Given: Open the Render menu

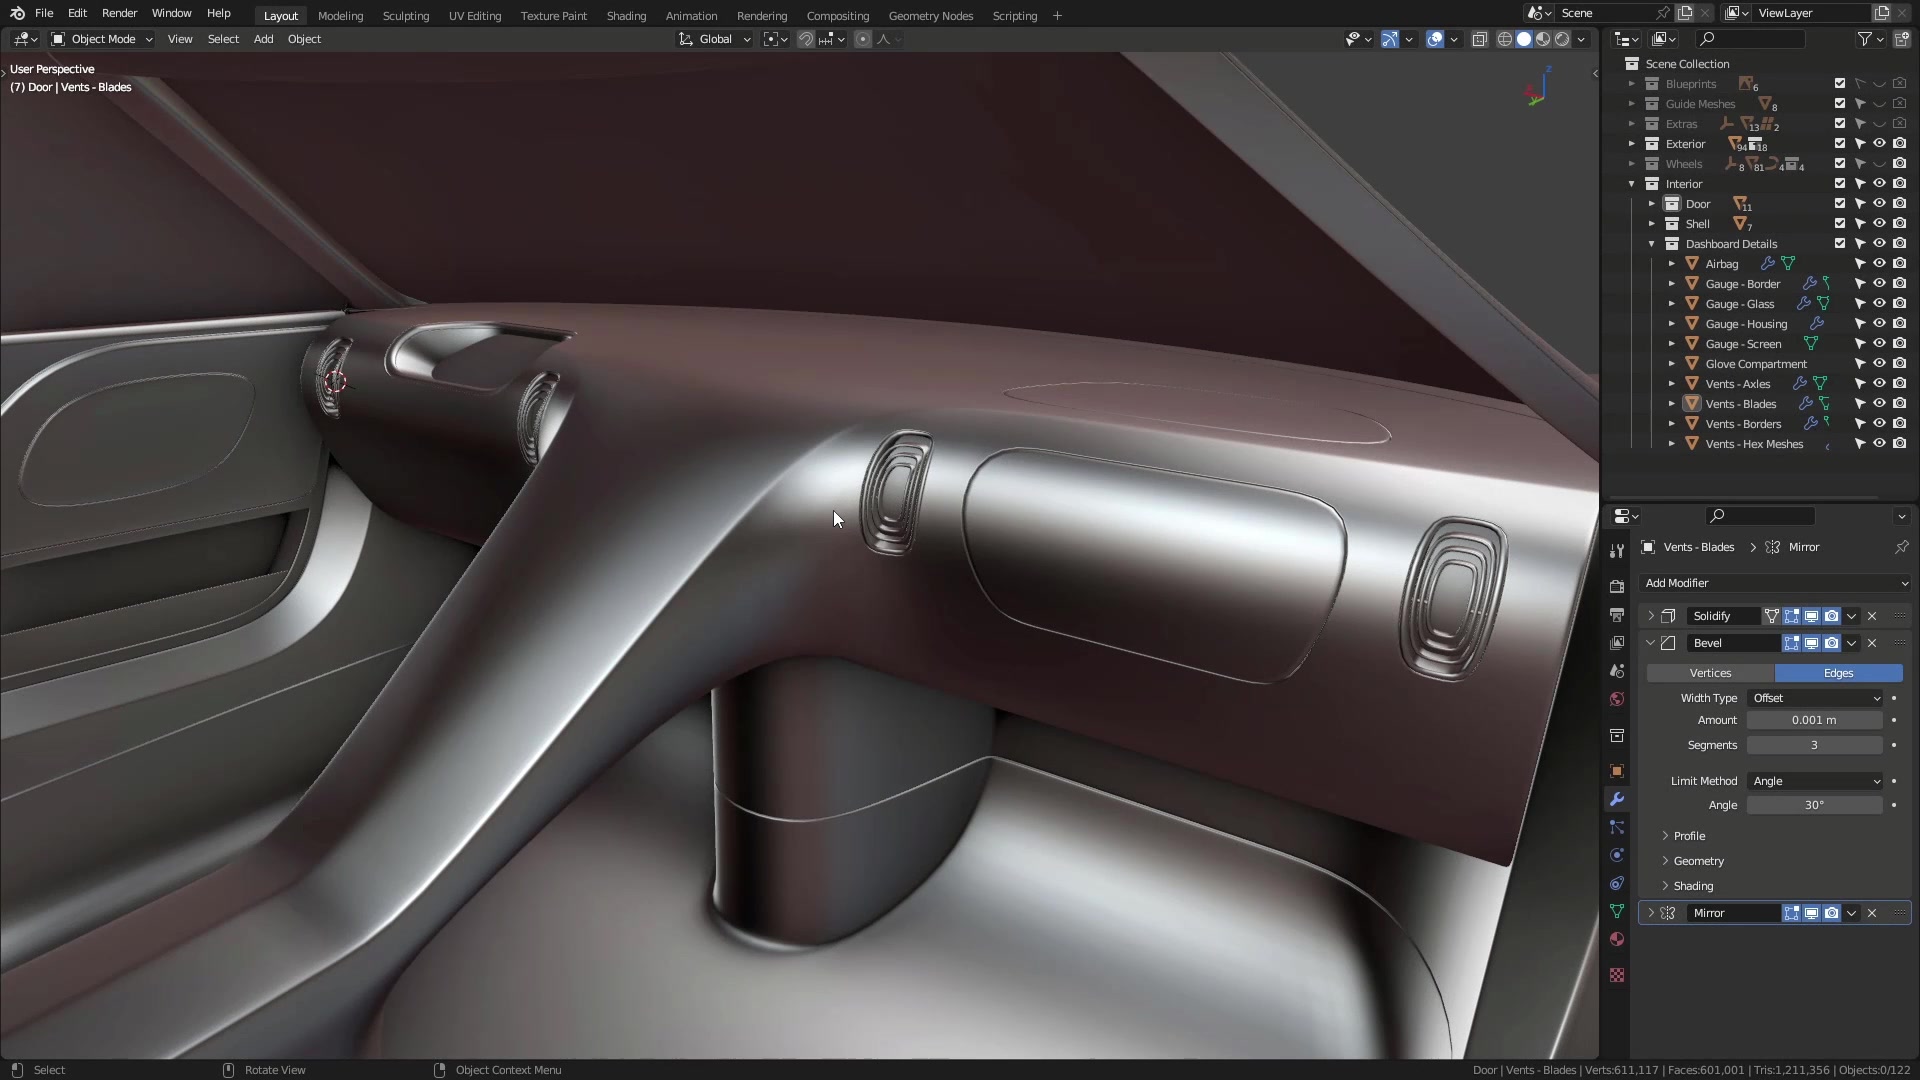Looking at the screenshot, I should tap(119, 13).
